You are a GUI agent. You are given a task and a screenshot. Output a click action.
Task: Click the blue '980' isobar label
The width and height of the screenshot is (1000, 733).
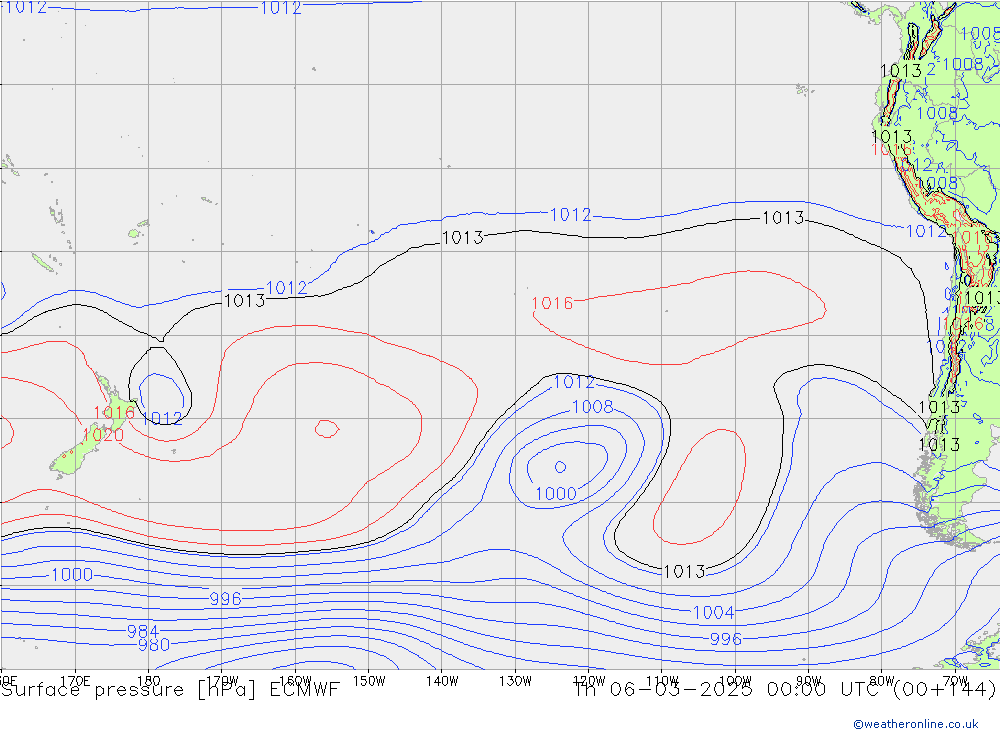[154, 645]
